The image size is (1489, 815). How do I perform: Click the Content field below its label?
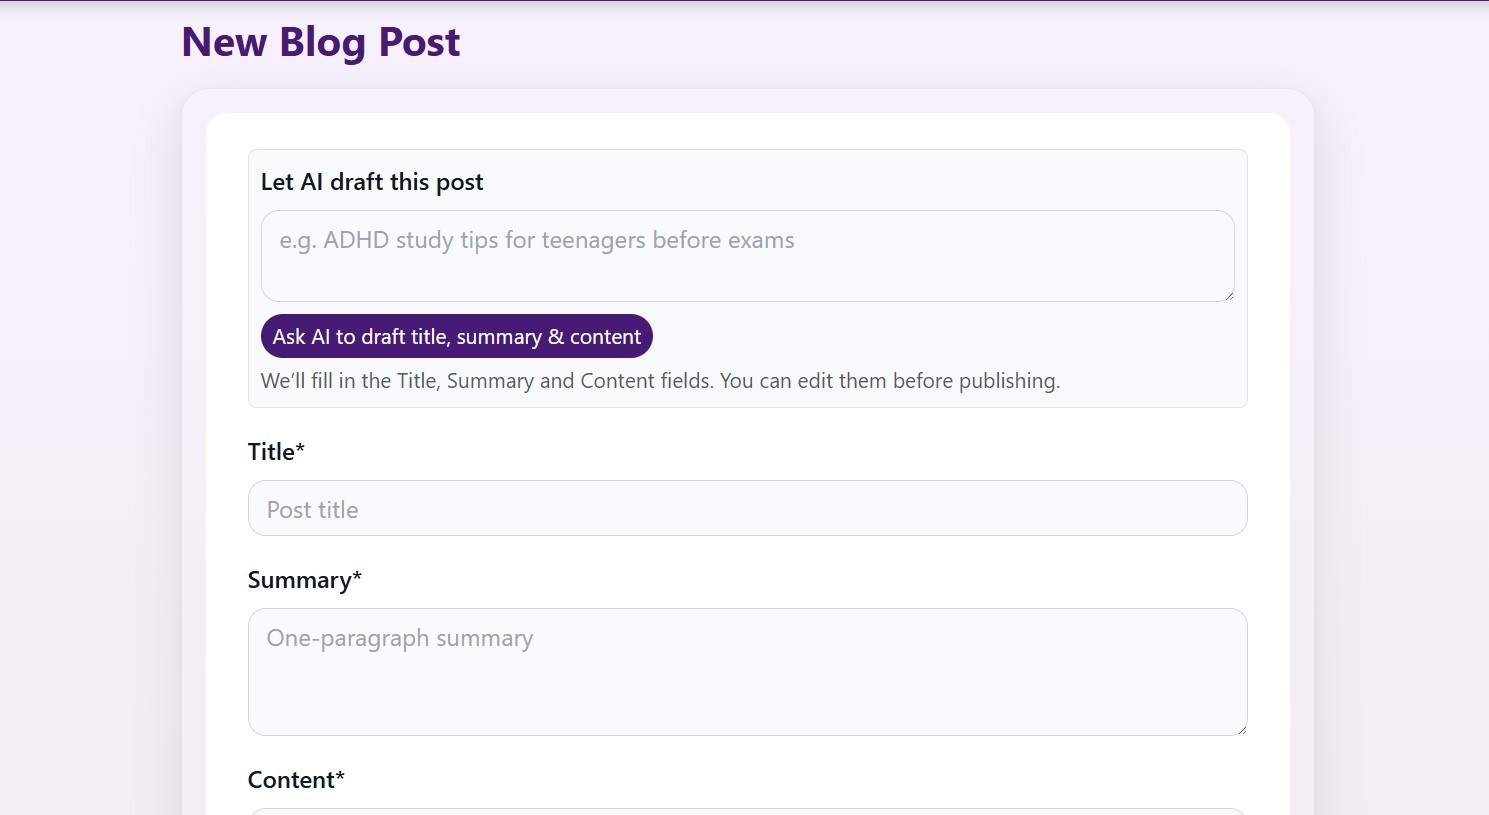747,810
